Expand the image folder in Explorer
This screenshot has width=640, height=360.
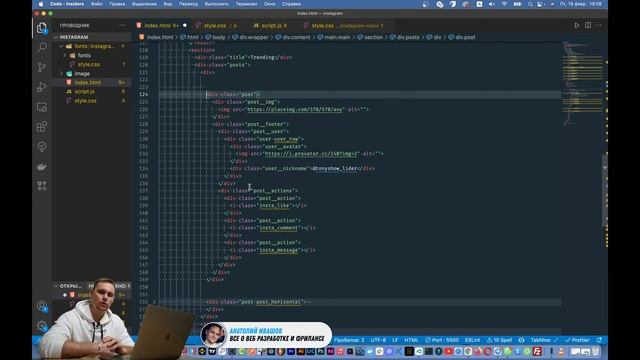[x=61, y=73]
